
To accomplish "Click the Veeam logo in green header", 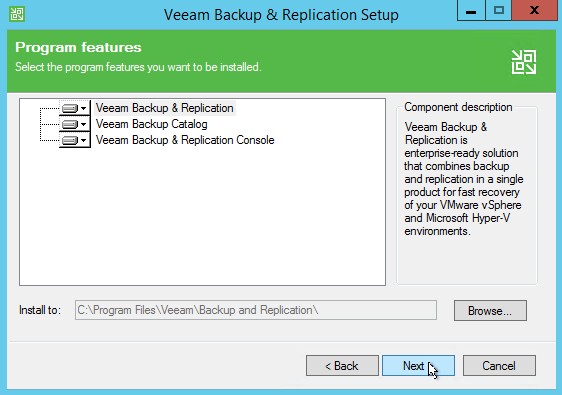I will point(524,62).
